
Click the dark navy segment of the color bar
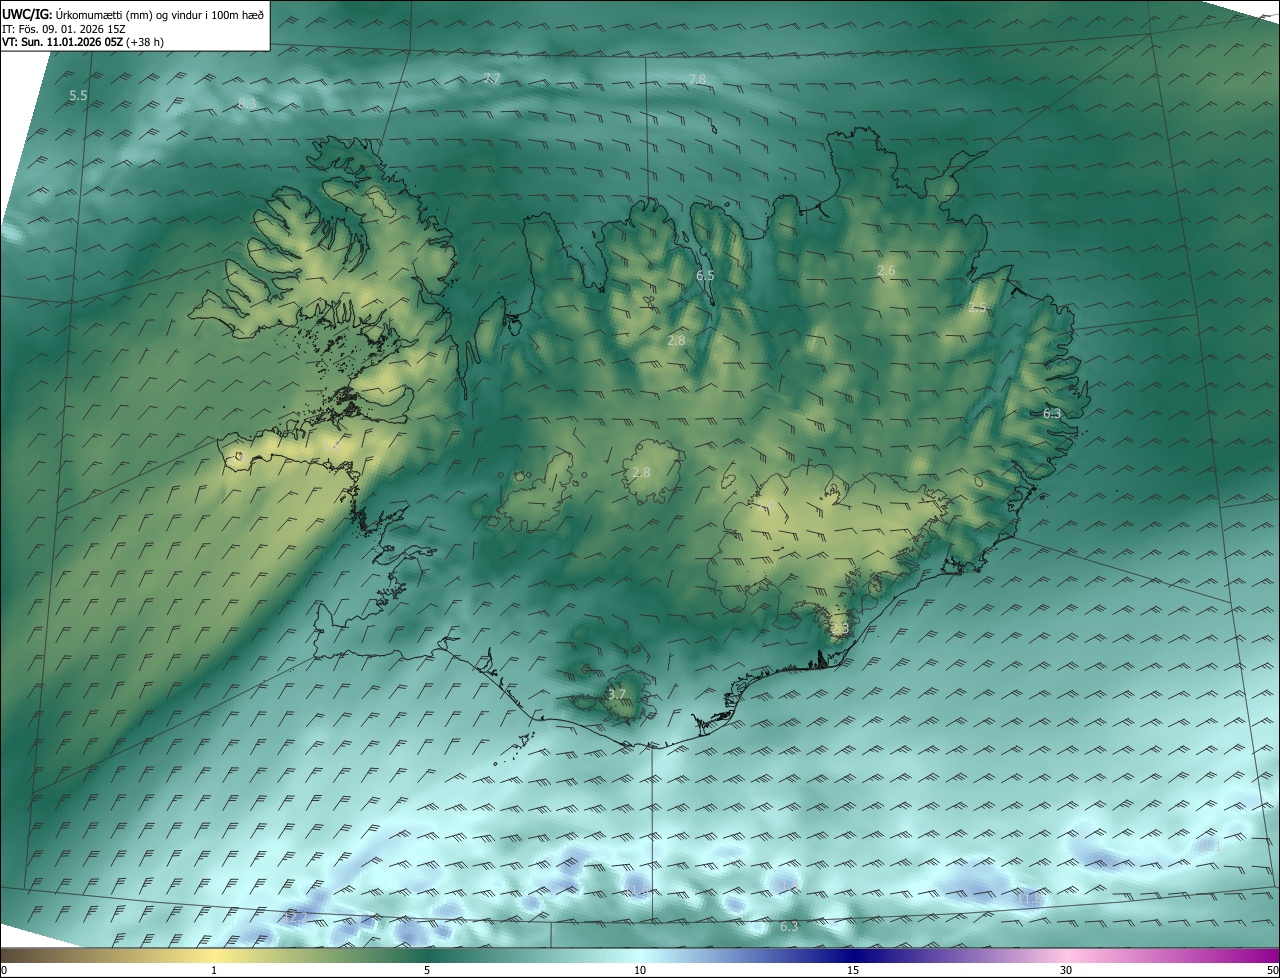[x=853, y=956]
